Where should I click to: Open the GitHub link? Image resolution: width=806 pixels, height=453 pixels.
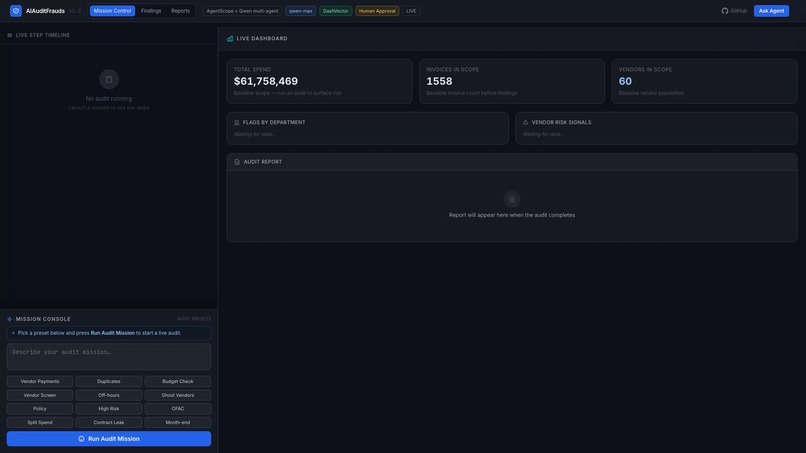pos(734,11)
